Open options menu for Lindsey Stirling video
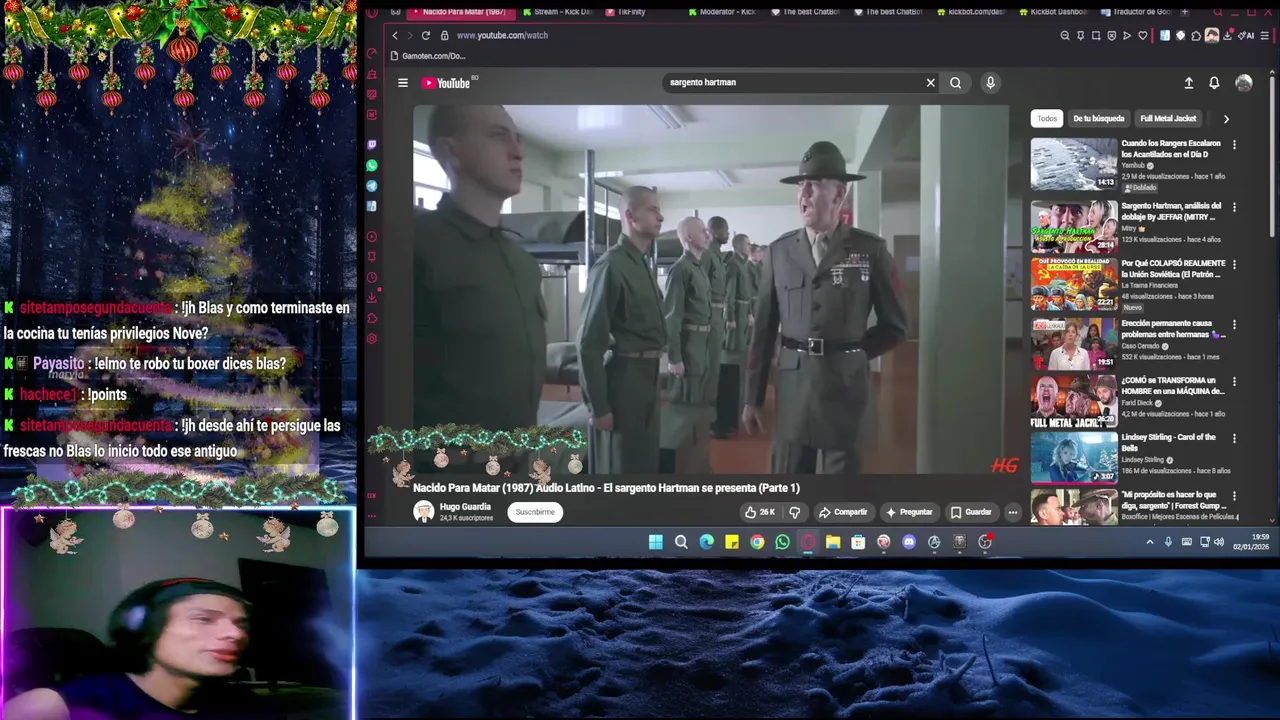Screen dimensions: 1280x720 click(x=1234, y=439)
